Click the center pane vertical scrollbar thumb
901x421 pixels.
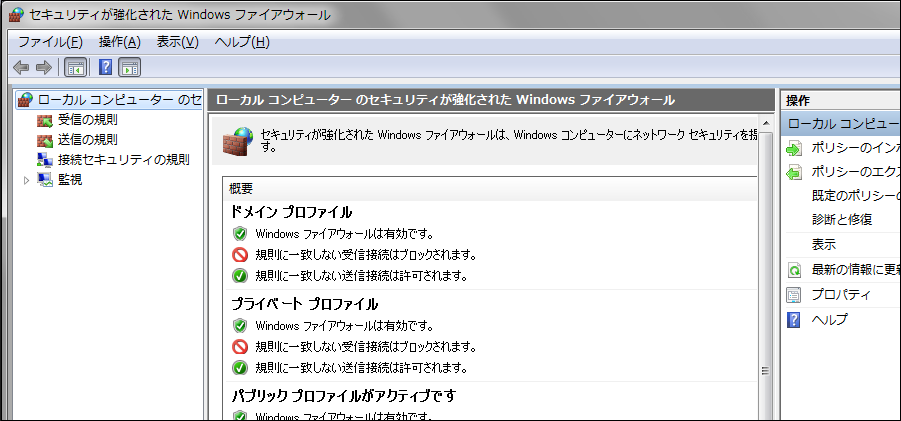point(765,276)
